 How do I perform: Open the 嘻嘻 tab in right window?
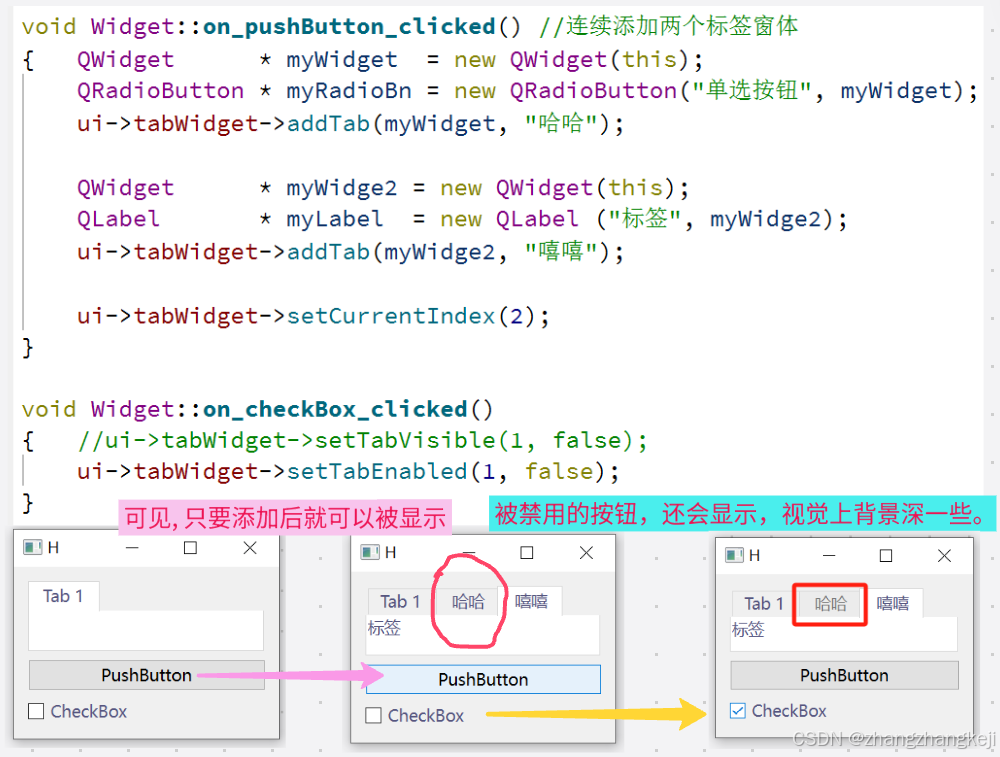point(892,603)
